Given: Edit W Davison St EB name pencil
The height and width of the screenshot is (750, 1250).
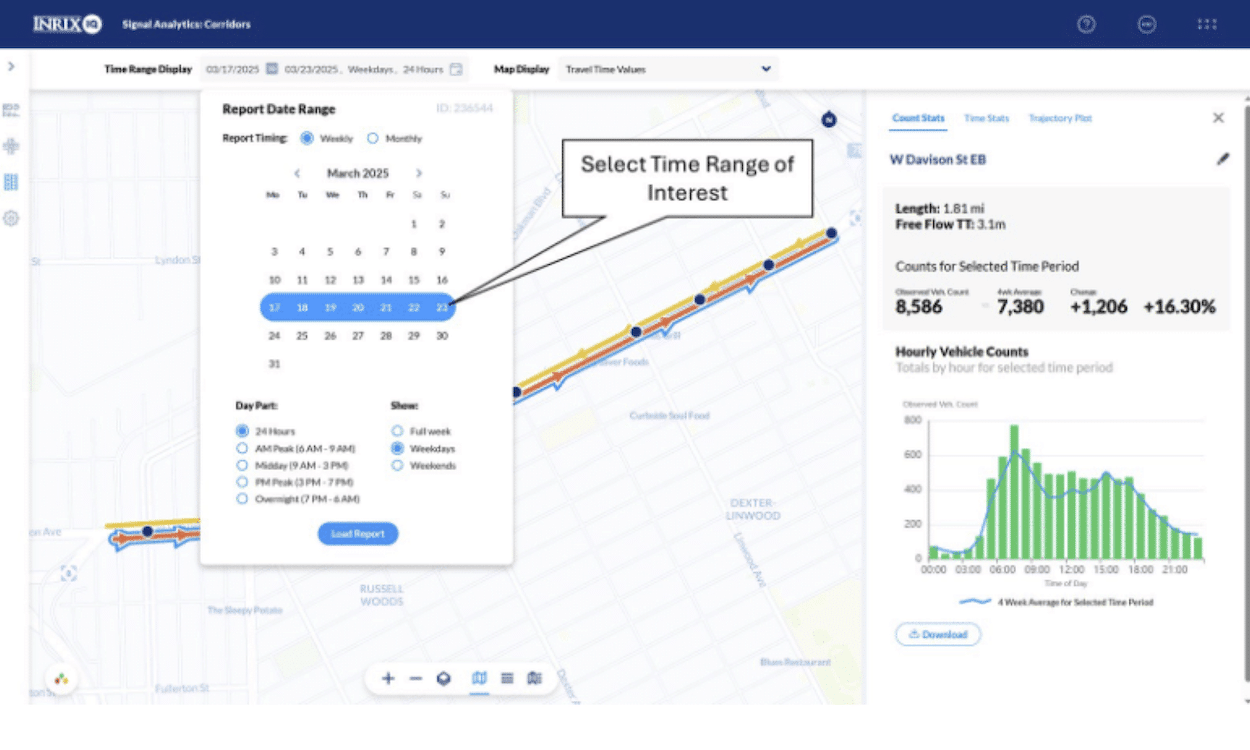Looking at the screenshot, I should (1222, 159).
